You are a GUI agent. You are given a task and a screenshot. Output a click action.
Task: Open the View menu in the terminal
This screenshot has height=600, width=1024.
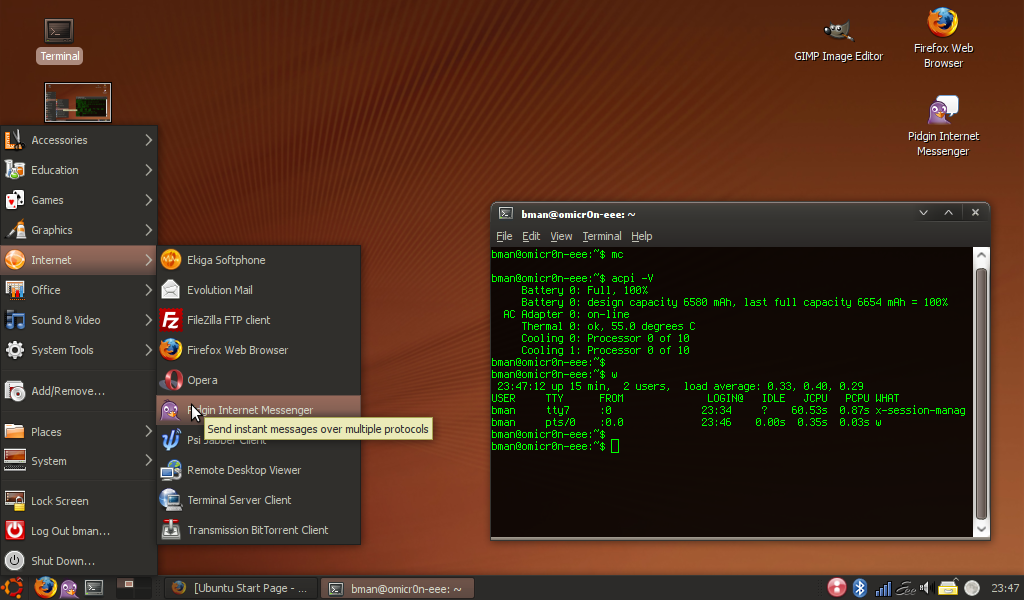point(561,236)
